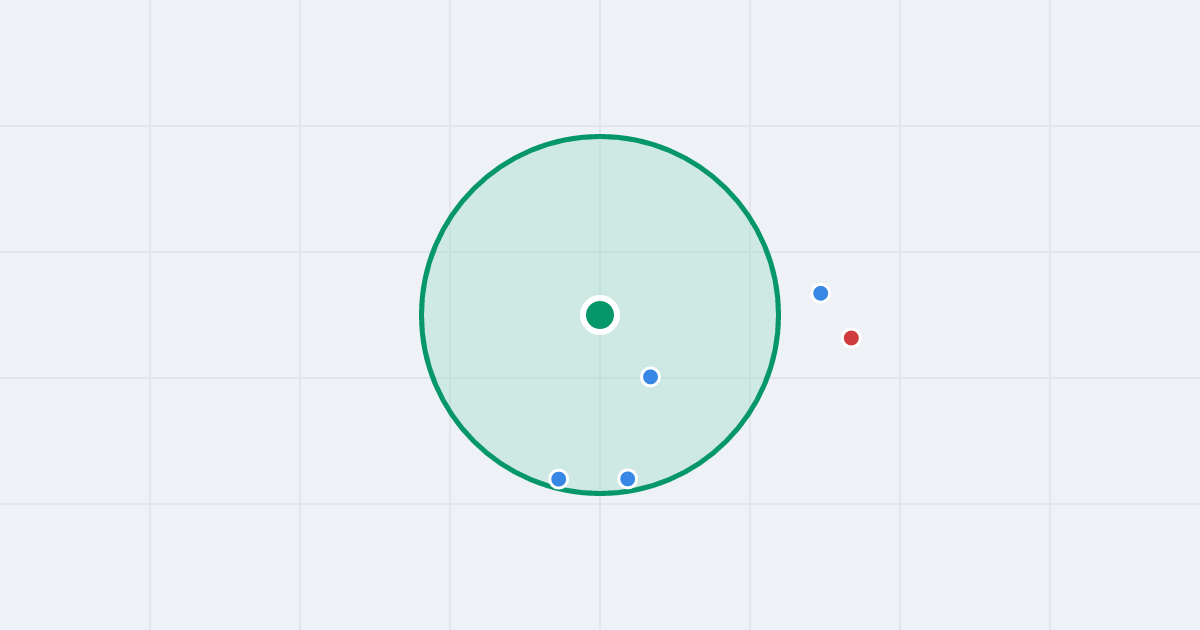This screenshot has height=630, width=1200.
Task: Pick the blue dot nearest the green center
Action: click(650, 377)
